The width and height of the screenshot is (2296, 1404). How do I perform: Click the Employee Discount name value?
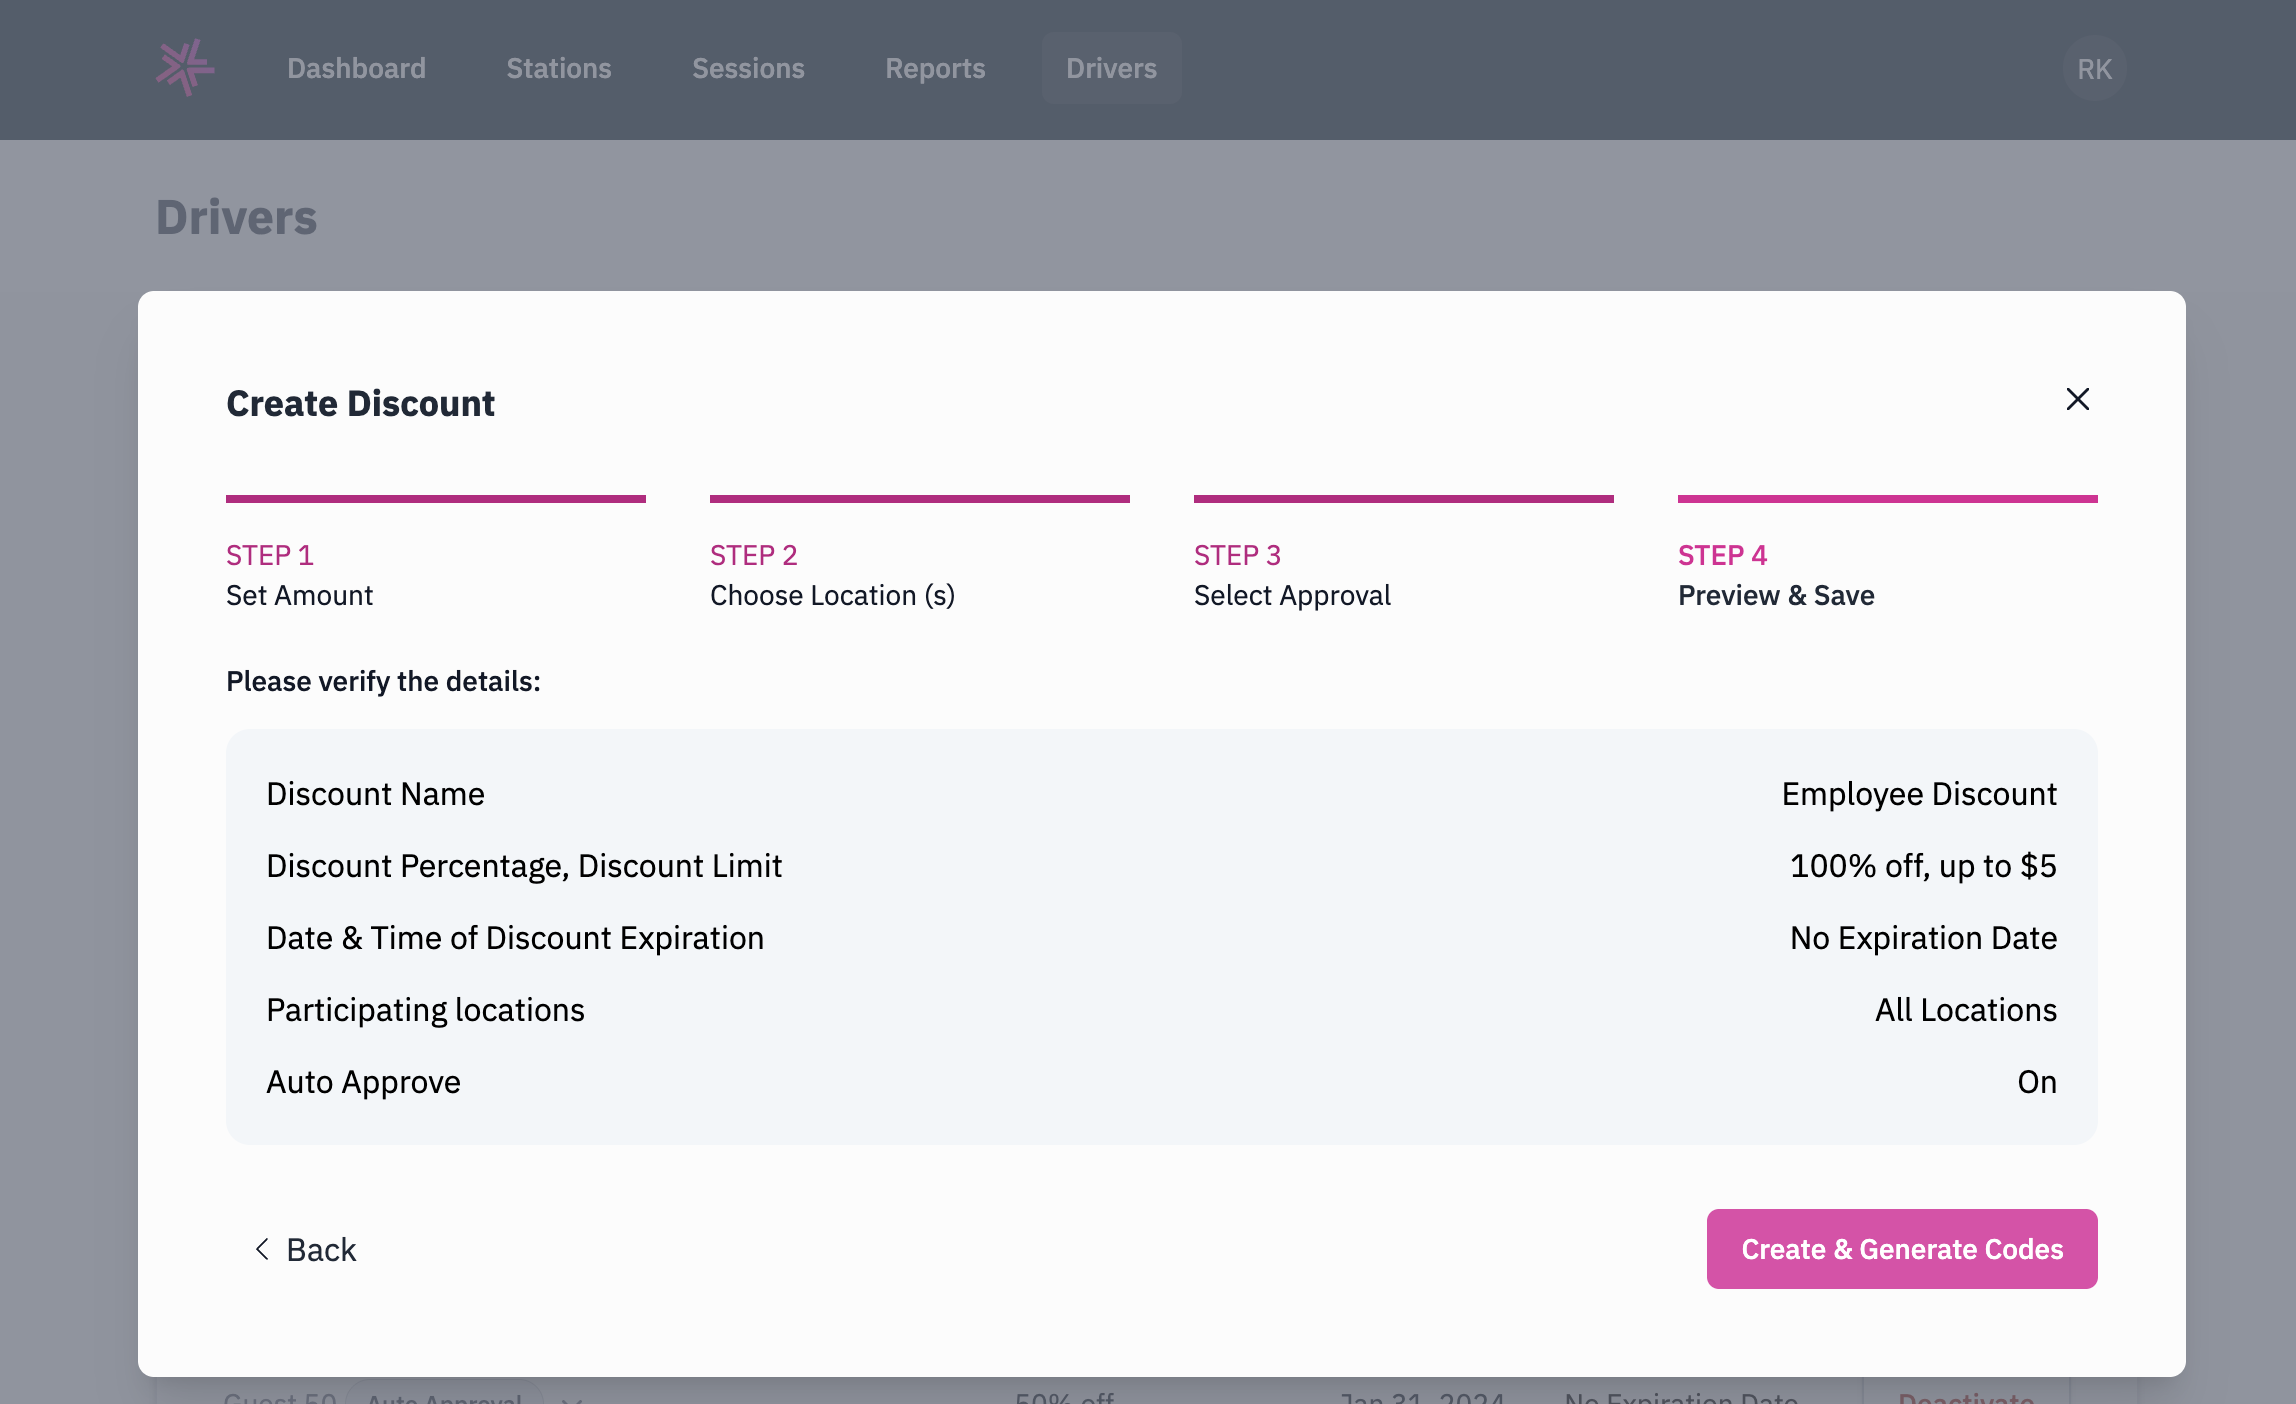click(1919, 794)
